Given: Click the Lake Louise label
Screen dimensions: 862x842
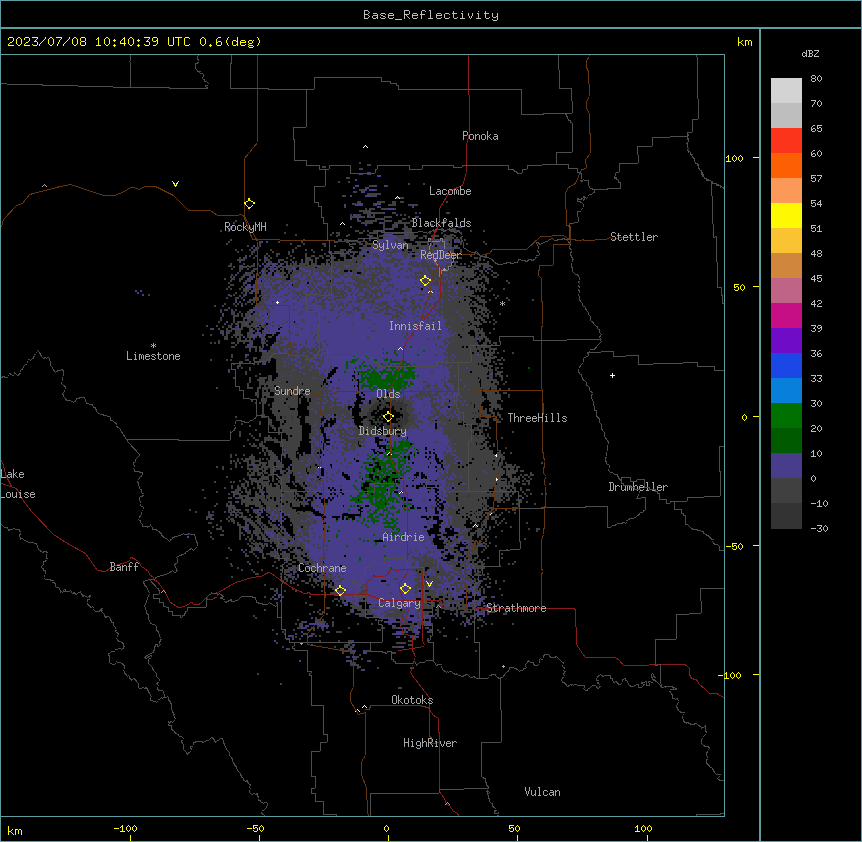Looking at the screenshot, I should (x=18, y=484).
